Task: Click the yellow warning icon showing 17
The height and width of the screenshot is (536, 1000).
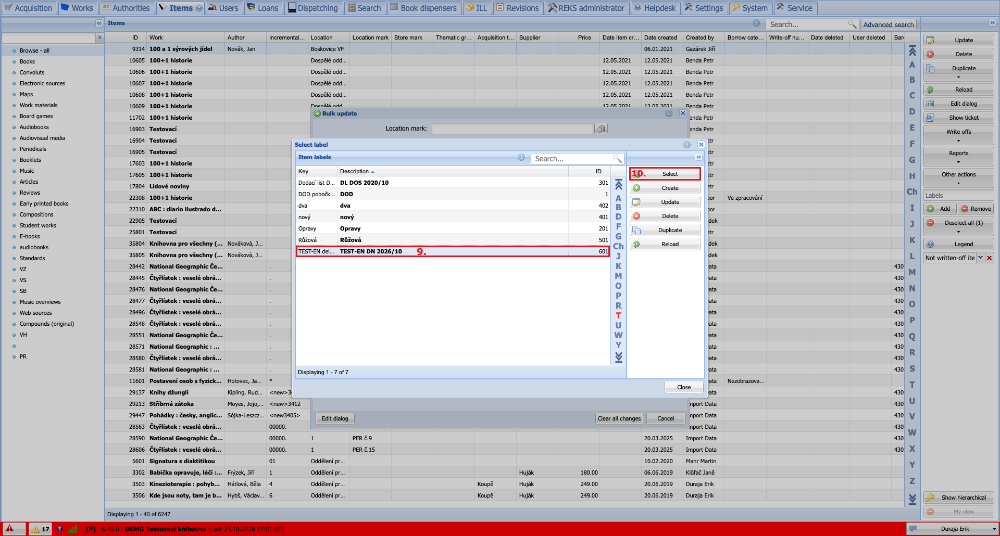Action: click(x=41, y=528)
